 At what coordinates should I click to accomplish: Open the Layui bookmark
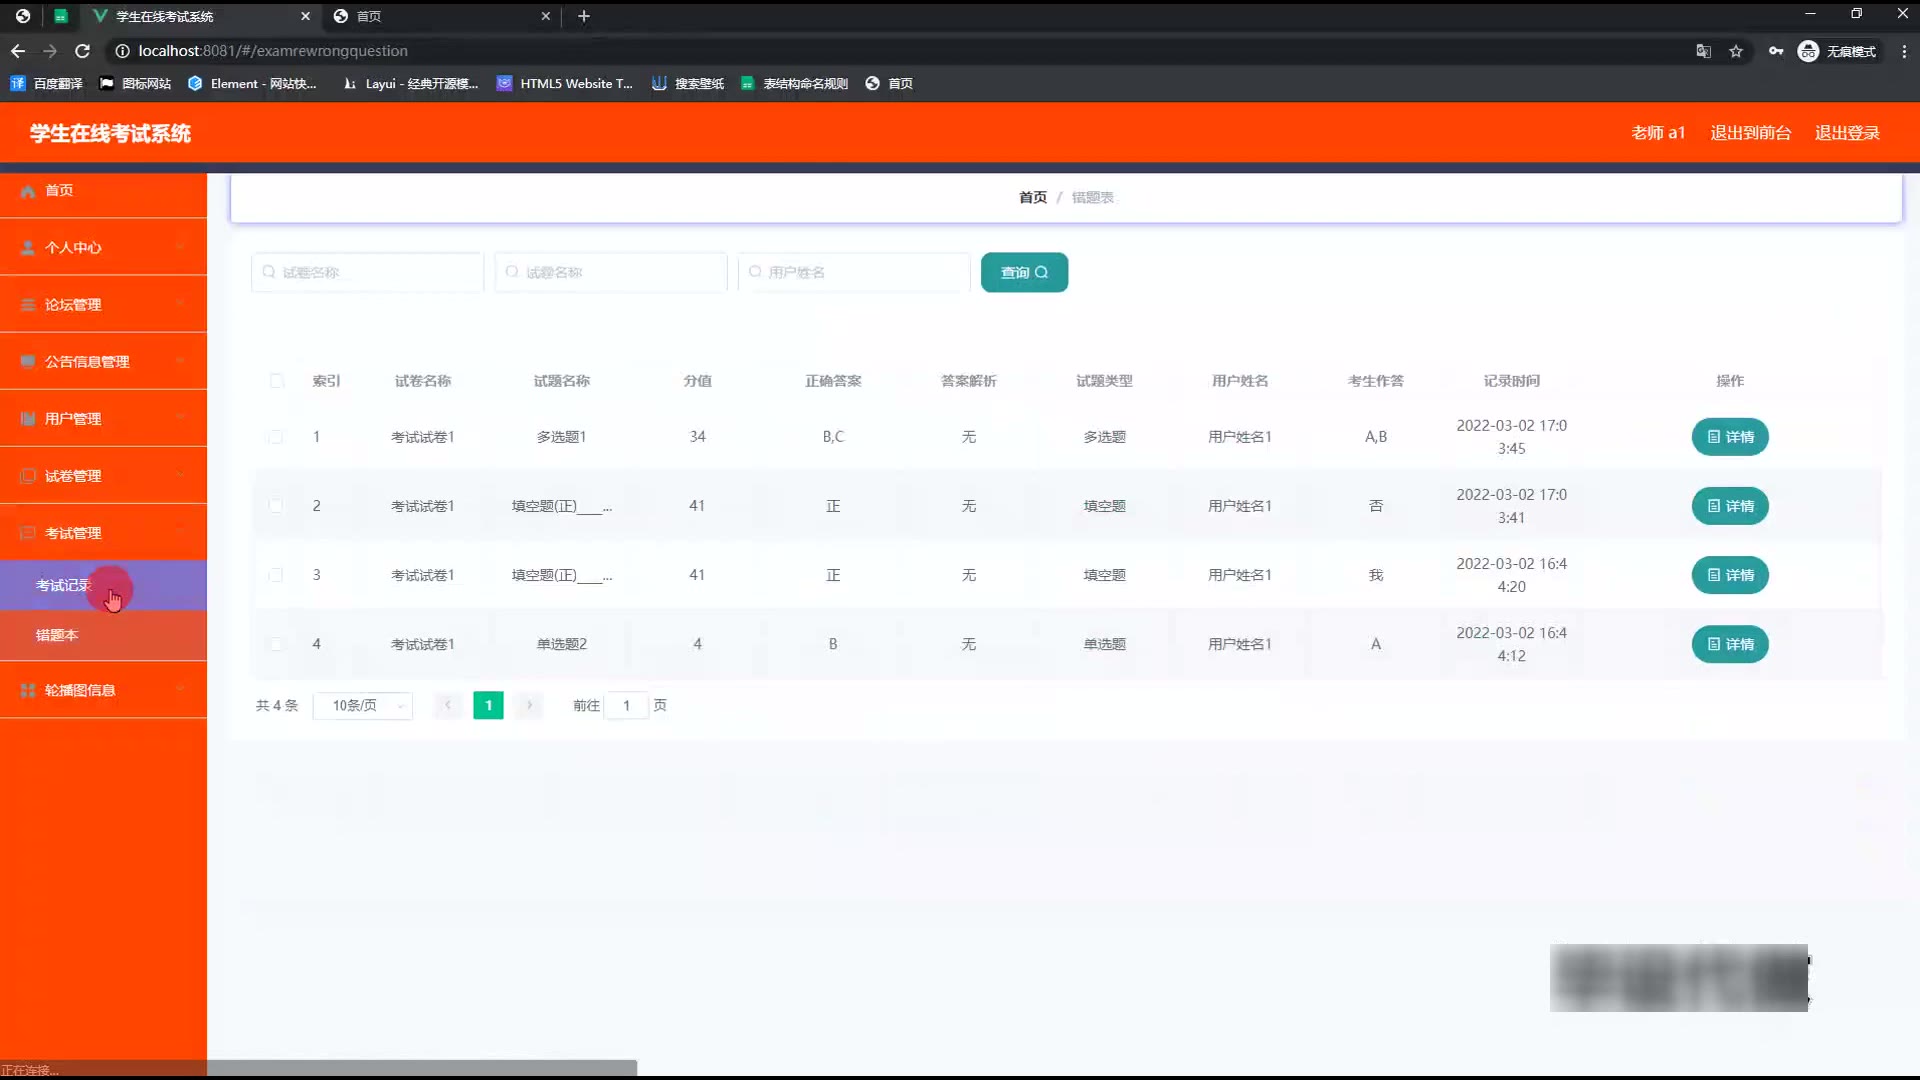[x=410, y=84]
